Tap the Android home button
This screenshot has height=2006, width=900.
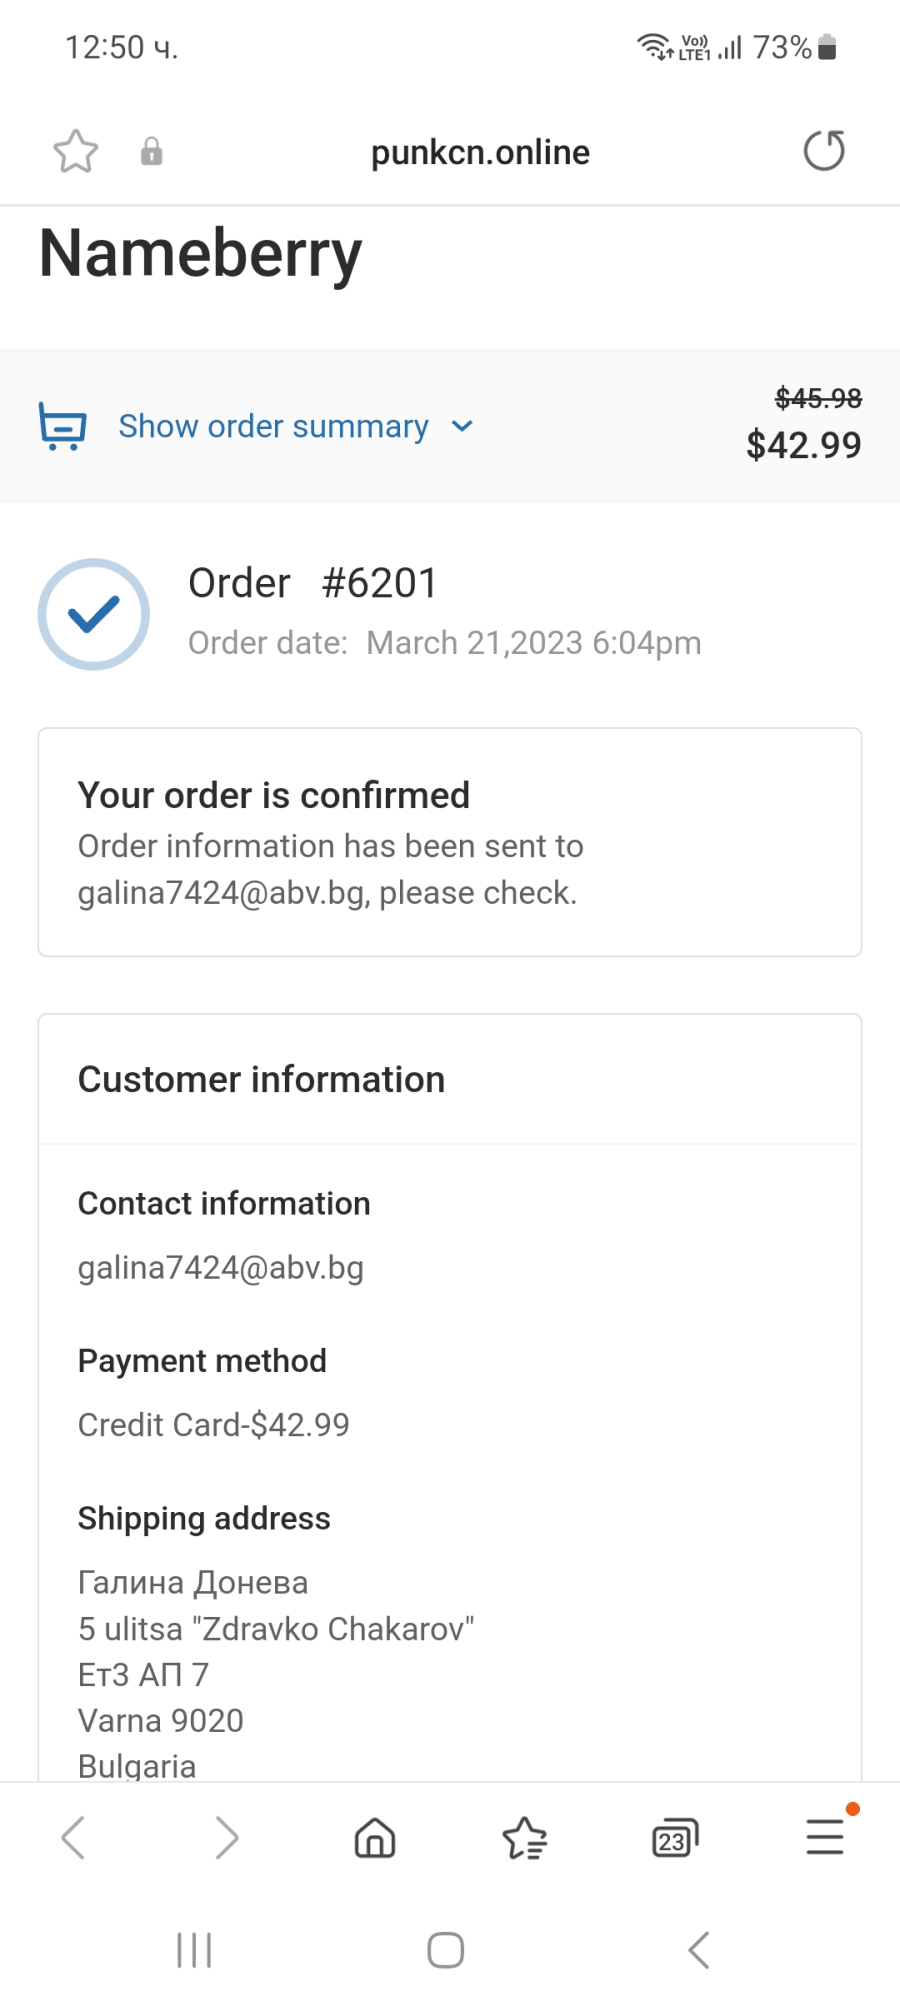(x=446, y=1950)
